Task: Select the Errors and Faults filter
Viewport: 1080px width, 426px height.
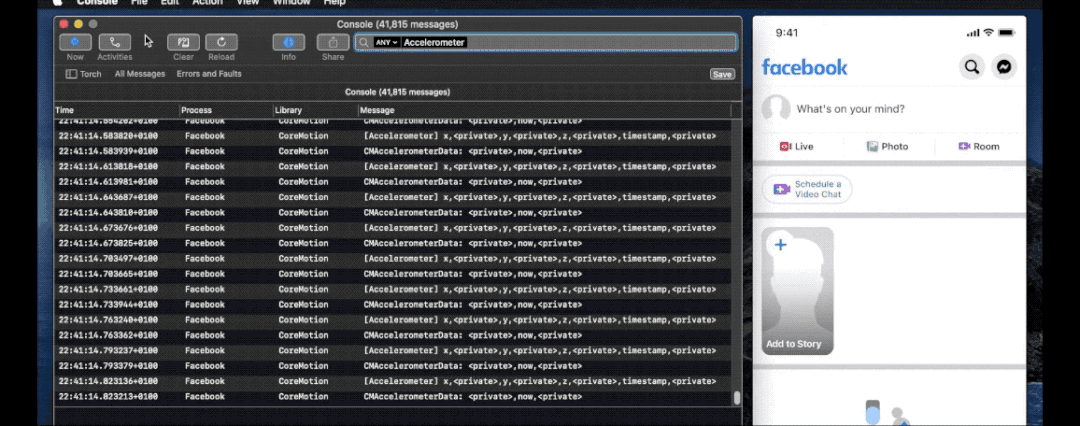Action: tap(209, 74)
